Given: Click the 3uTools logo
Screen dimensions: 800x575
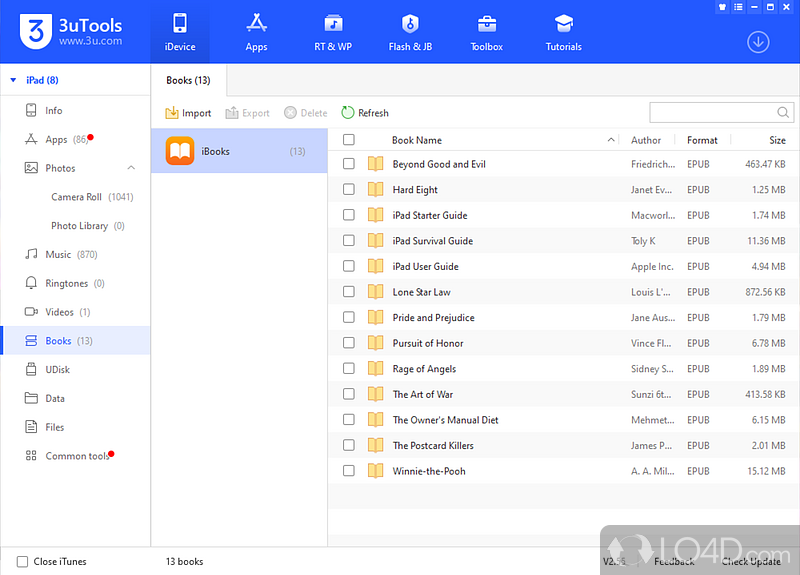Looking at the screenshot, I should pos(71,32).
